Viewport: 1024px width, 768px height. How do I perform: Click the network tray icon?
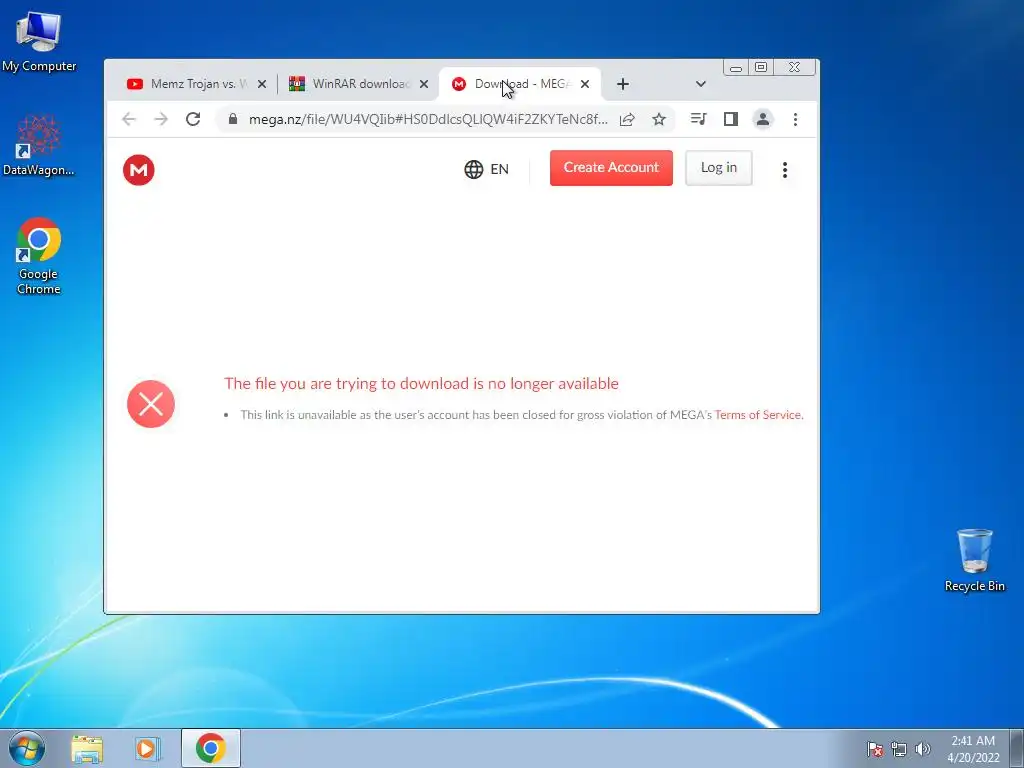899,750
